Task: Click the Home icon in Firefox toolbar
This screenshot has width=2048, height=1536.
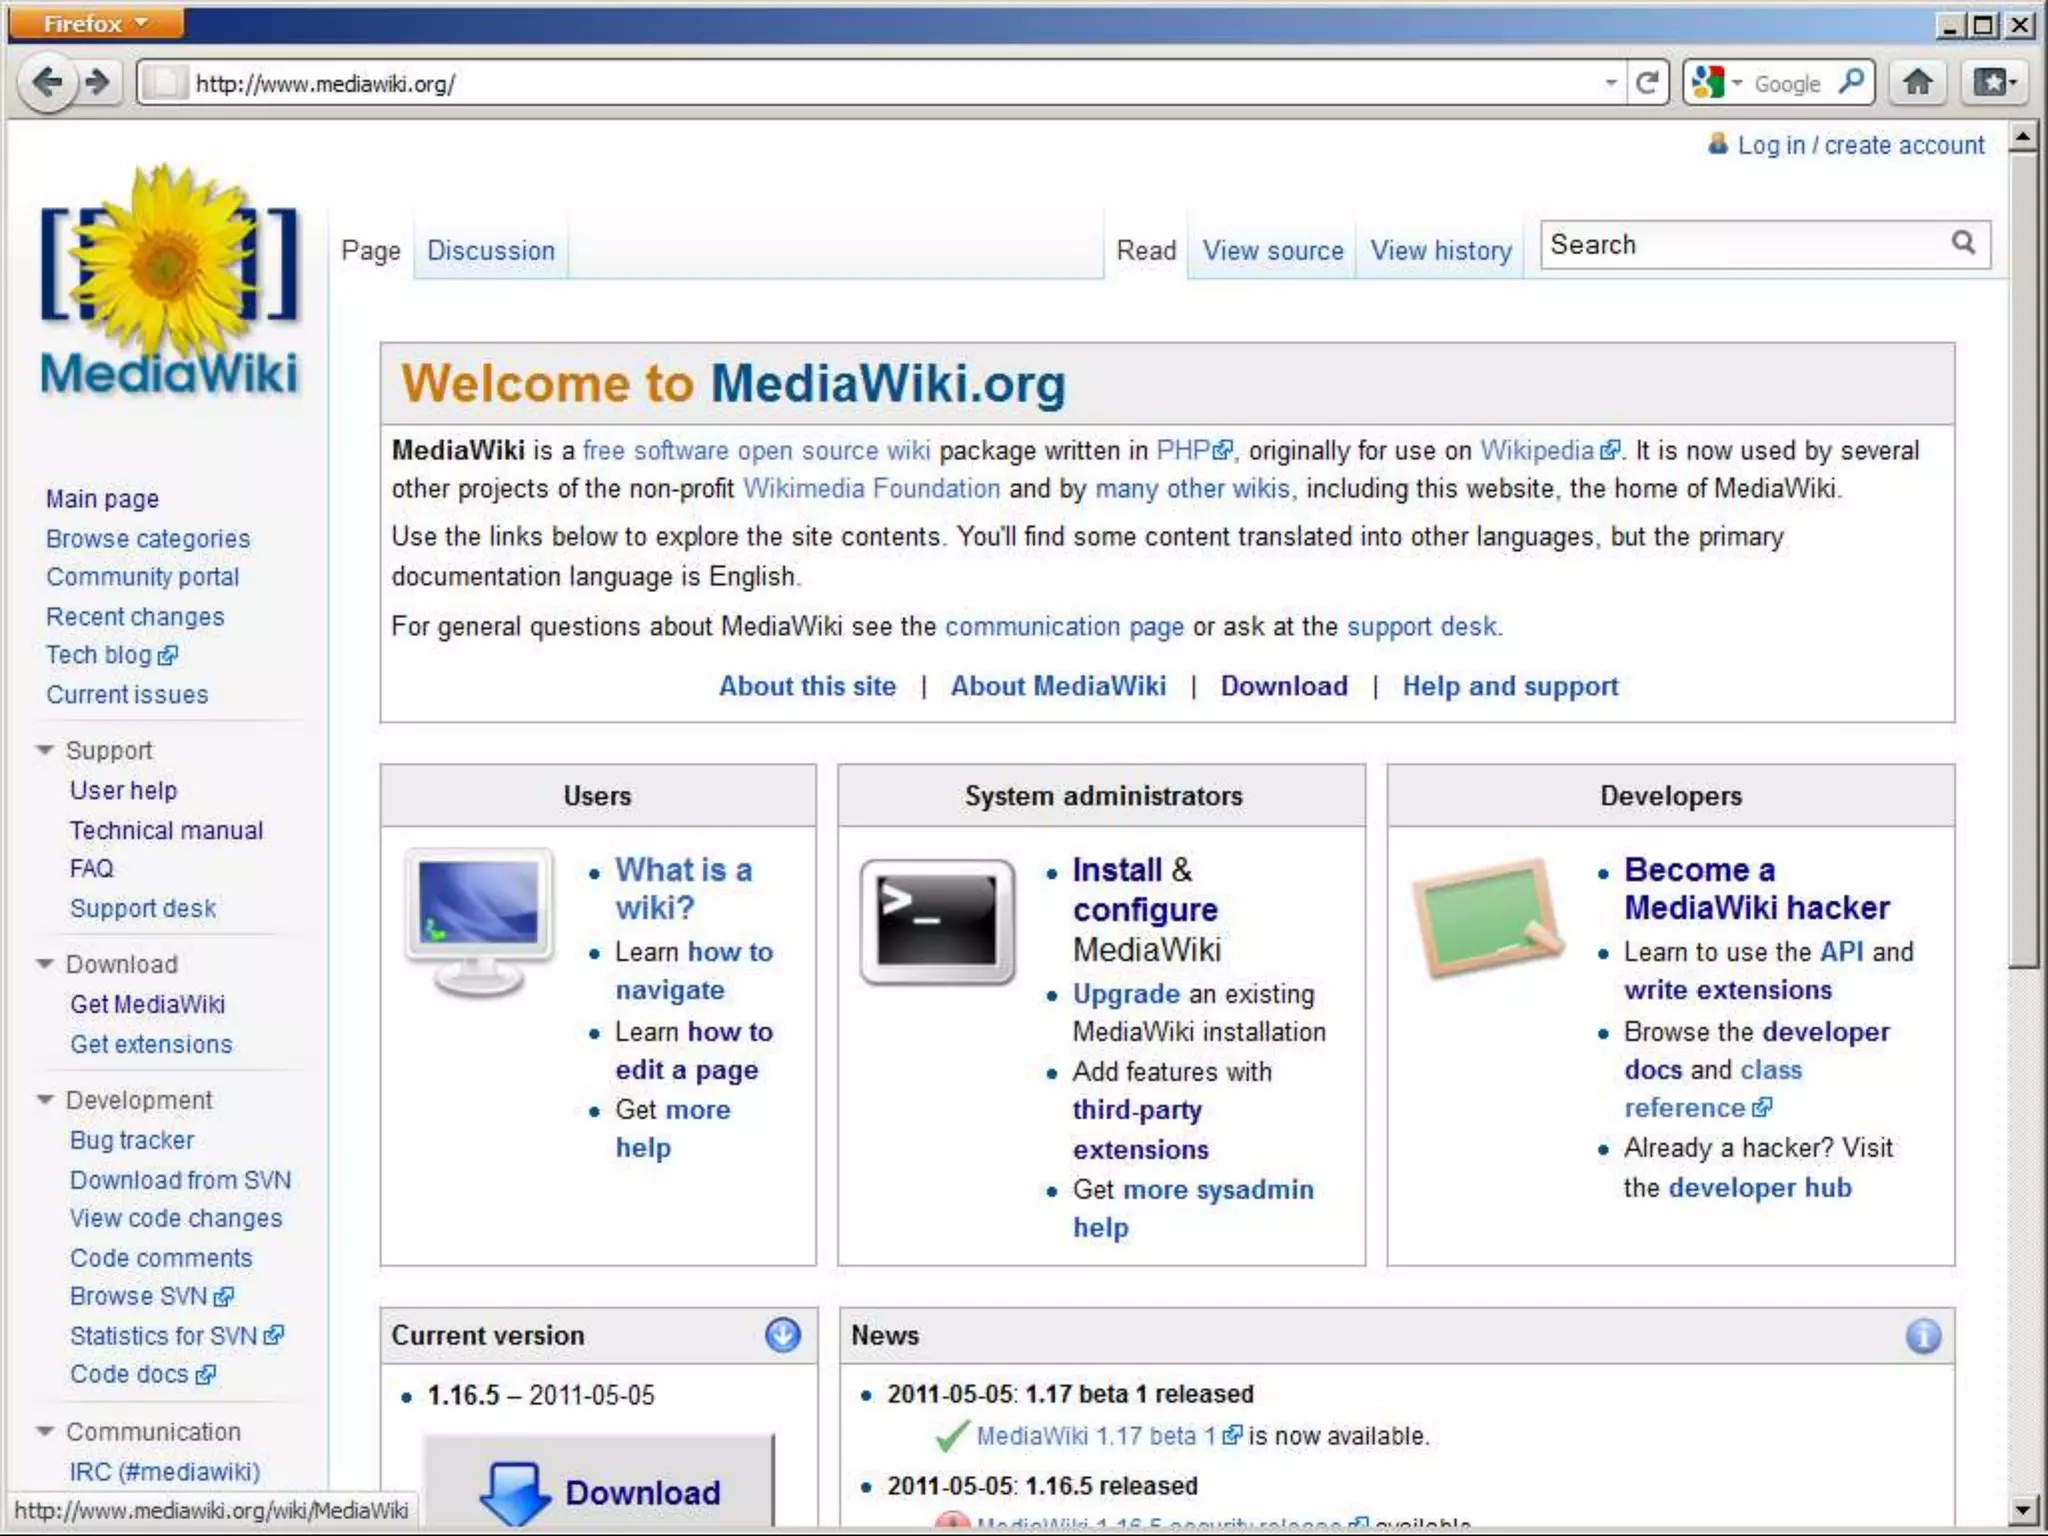Action: click(x=1917, y=83)
